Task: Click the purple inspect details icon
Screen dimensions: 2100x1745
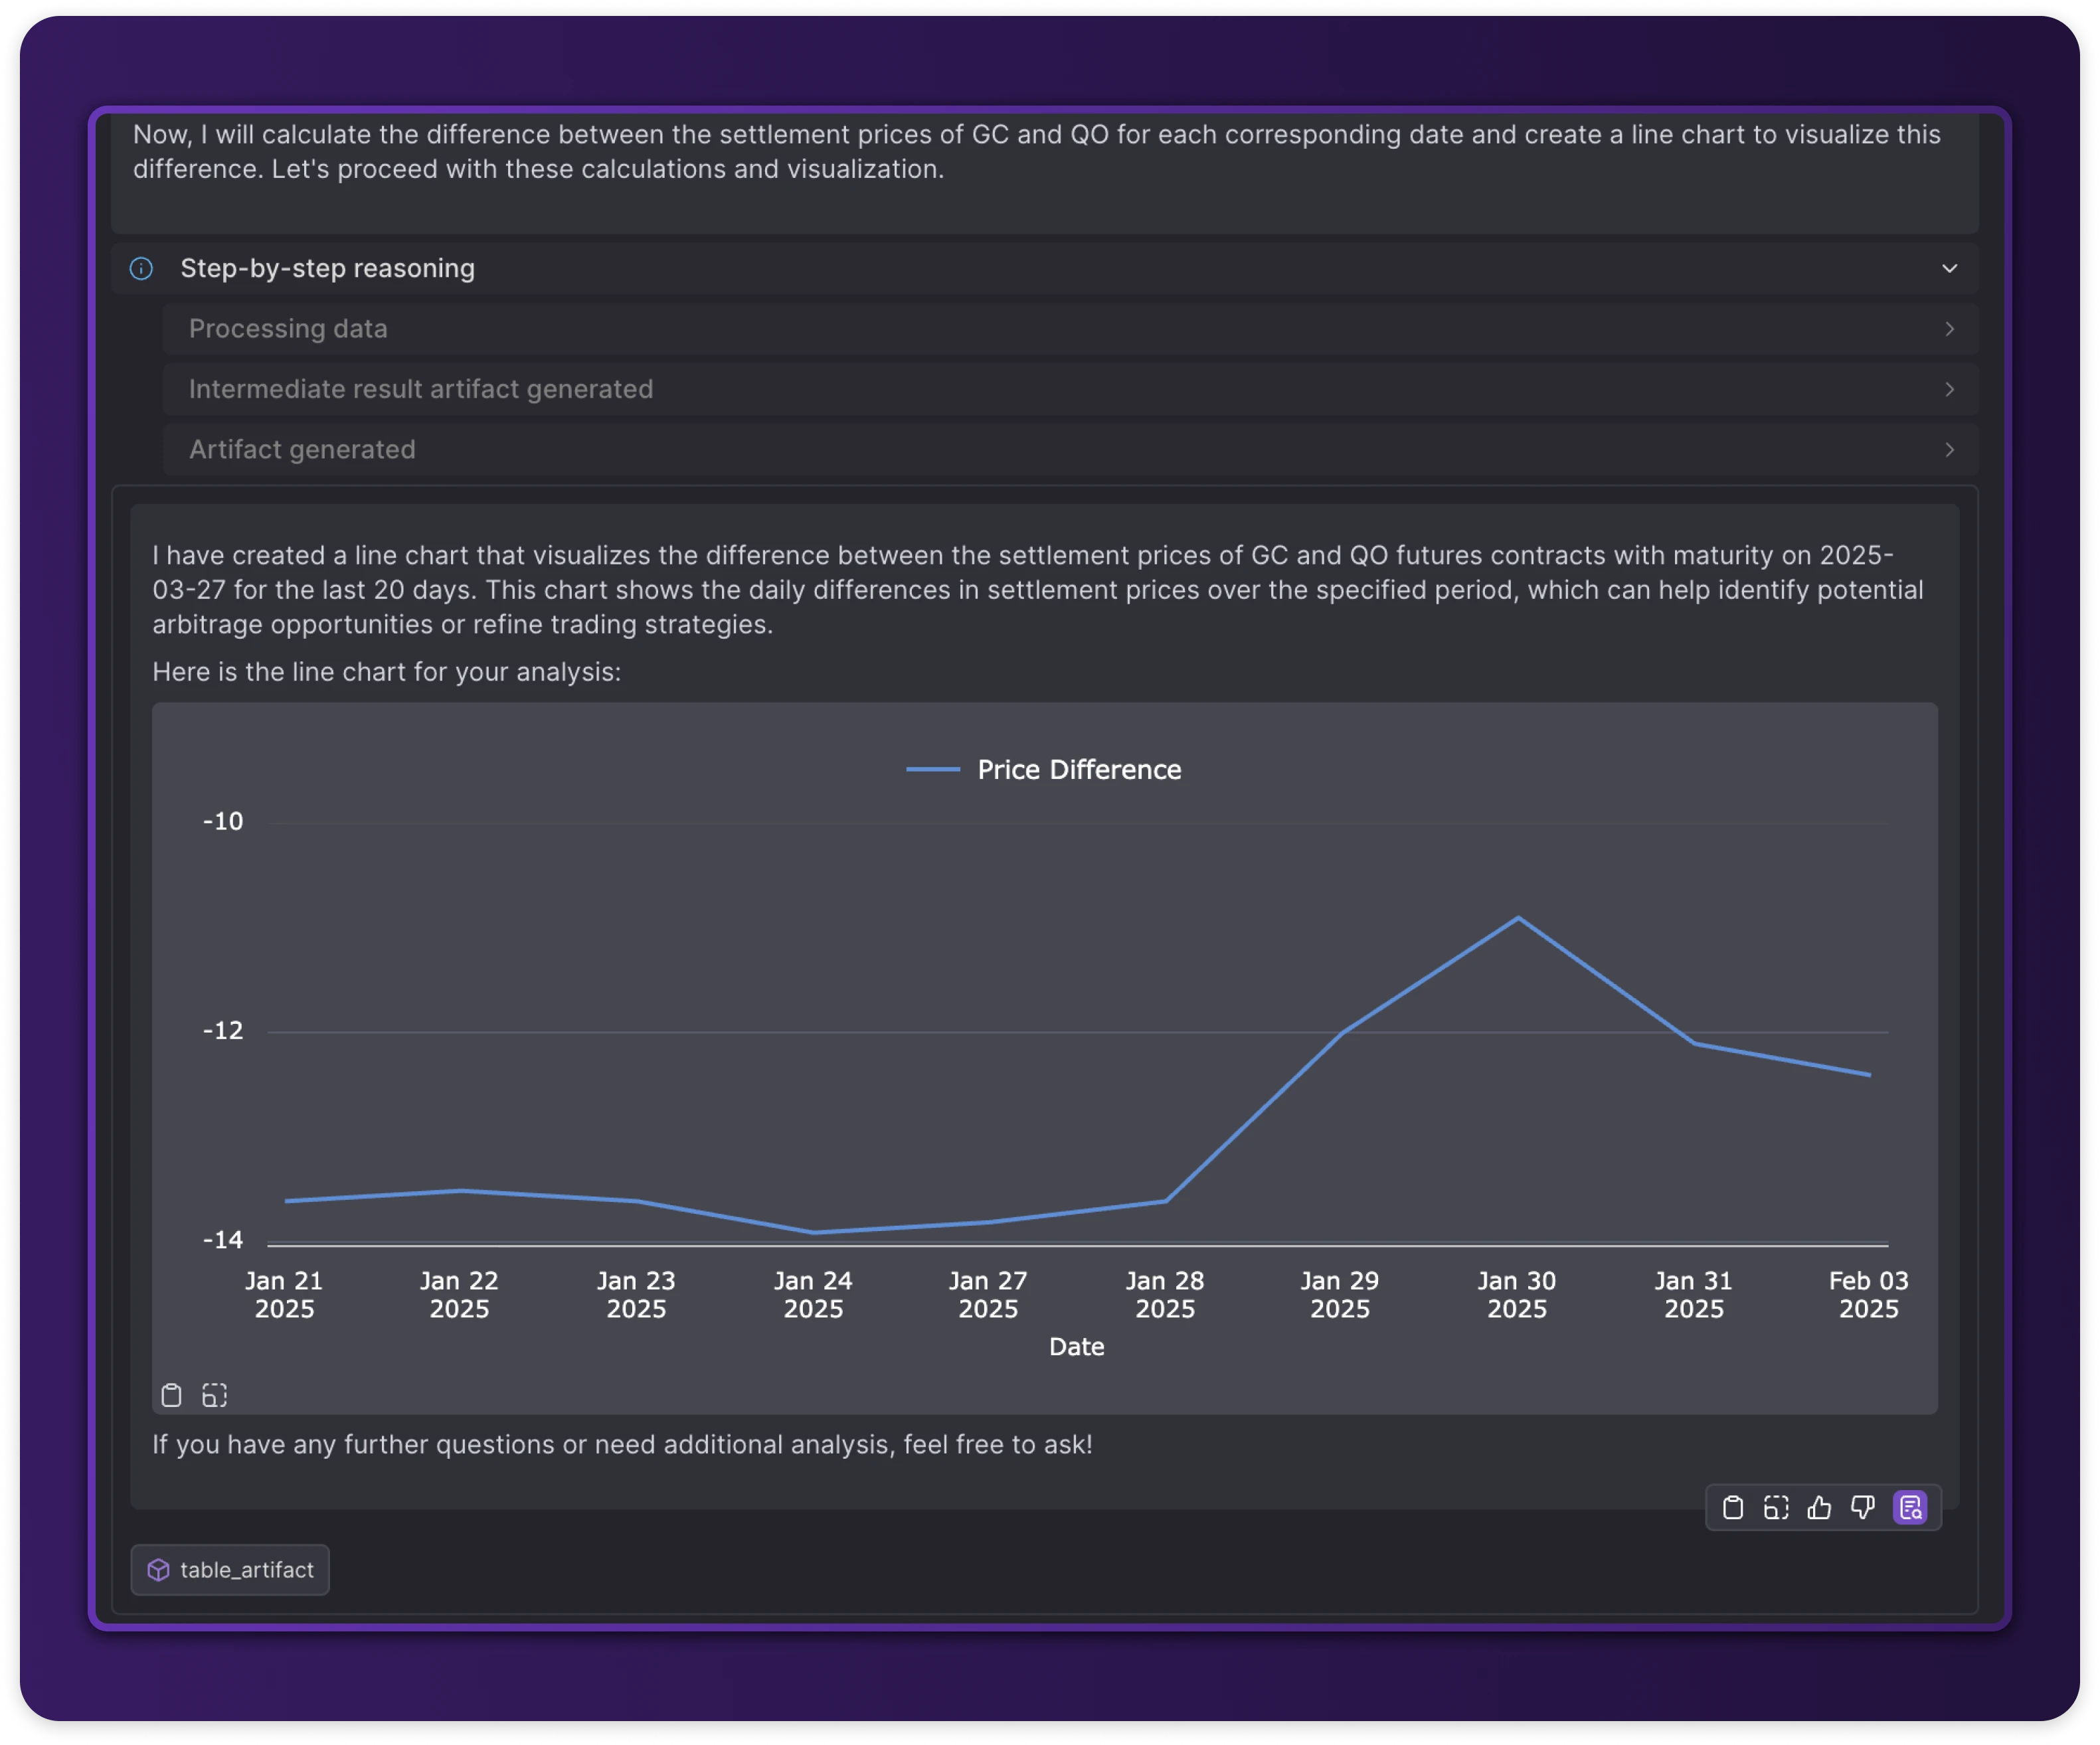Action: 1910,1507
